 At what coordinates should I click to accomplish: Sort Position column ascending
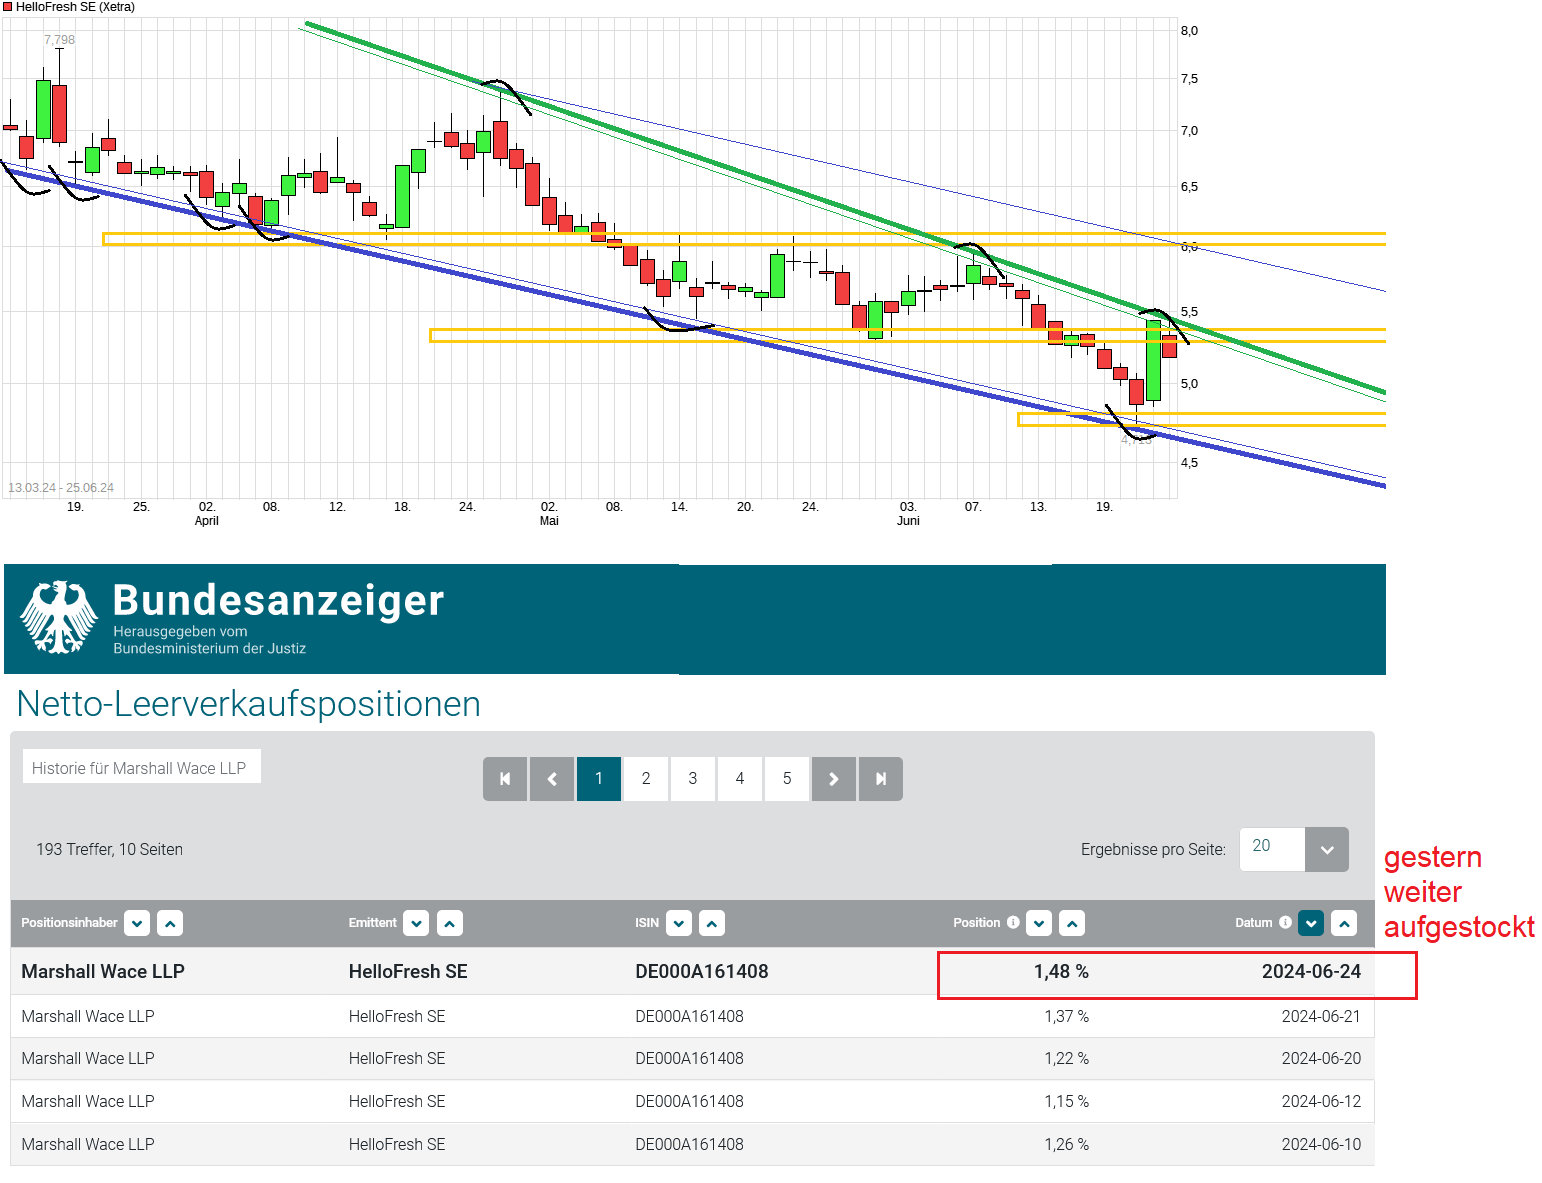coord(1072,923)
